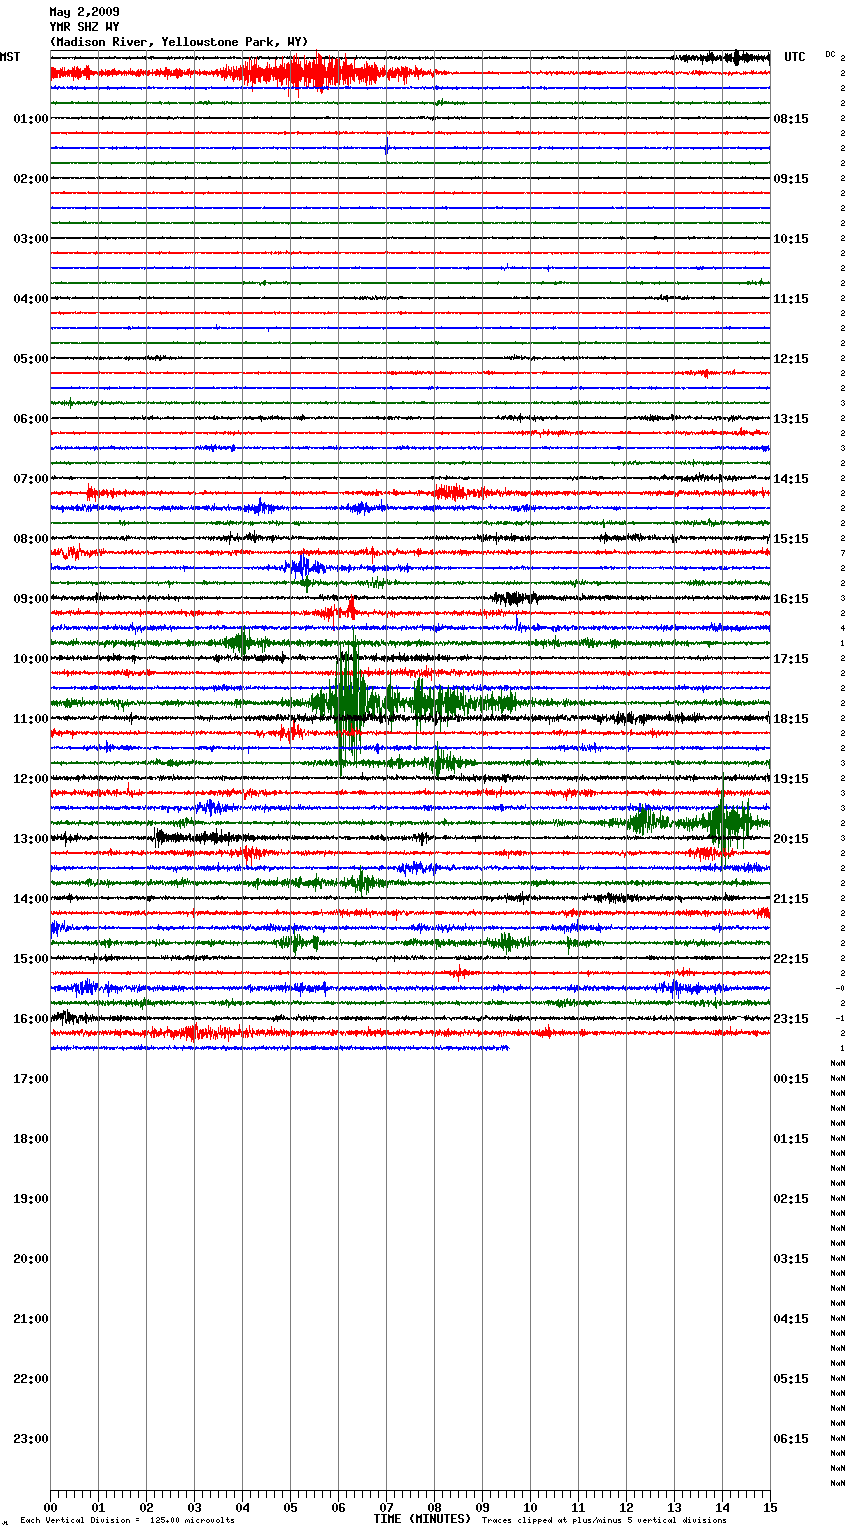850x1534 pixels.
Task: Select the 13:00 MST hour label
Action: click(x=31, y=839)
